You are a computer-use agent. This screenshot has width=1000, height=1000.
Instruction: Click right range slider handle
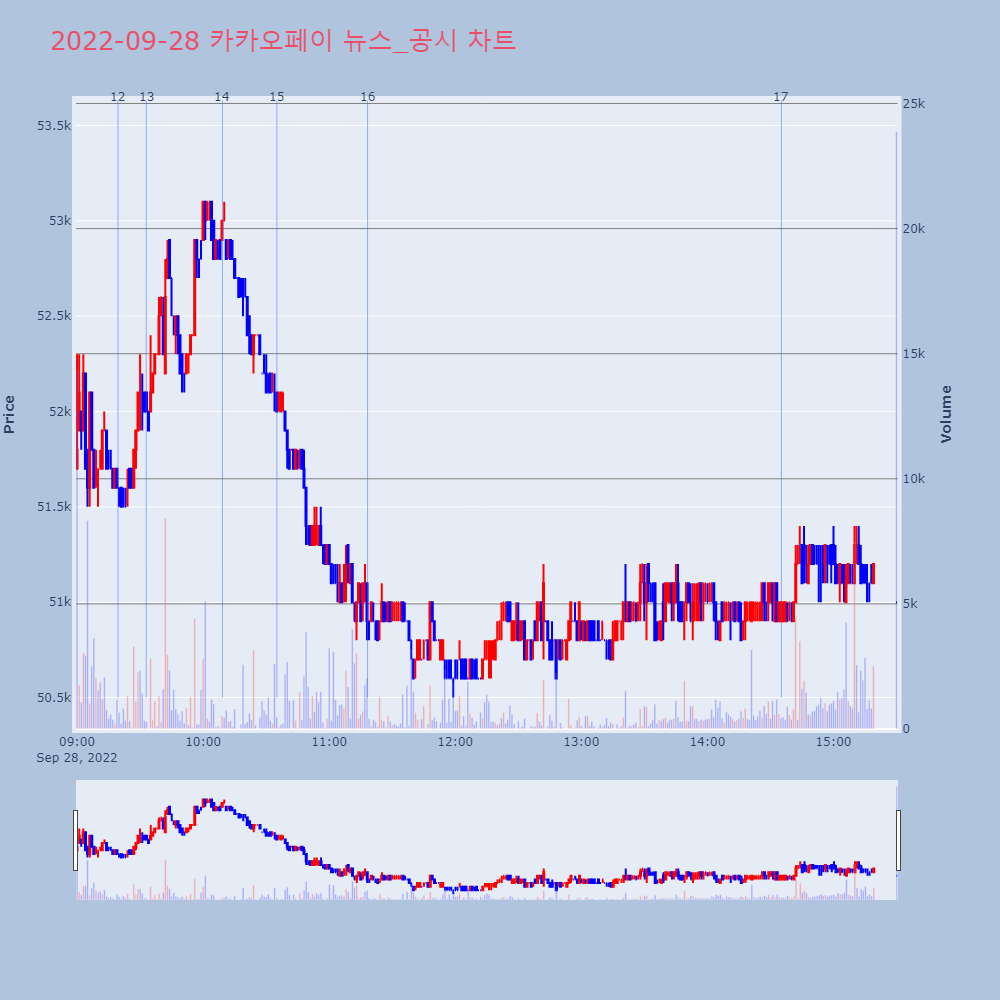(x=899, y=840)
